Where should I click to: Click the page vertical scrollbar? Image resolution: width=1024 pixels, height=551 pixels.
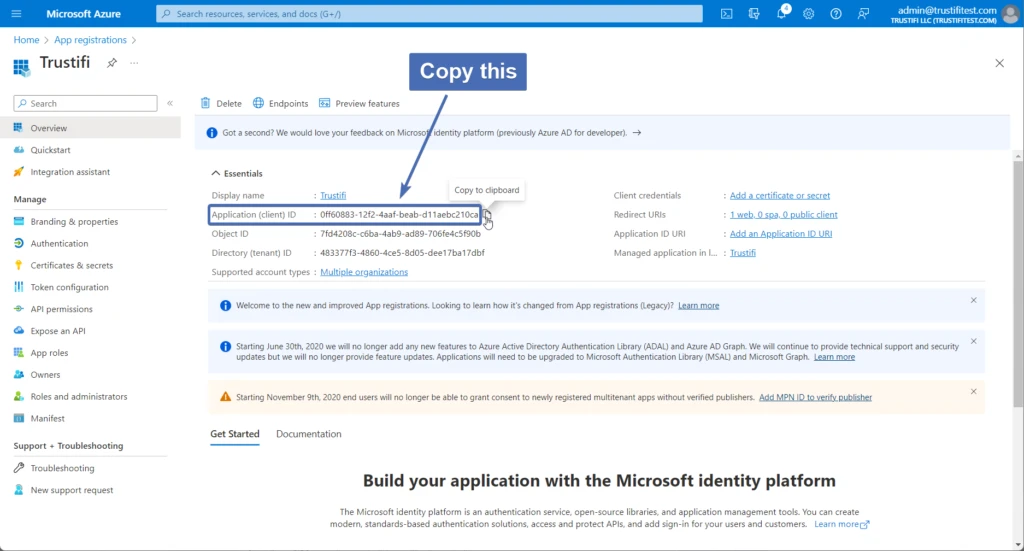(1018, 285)
